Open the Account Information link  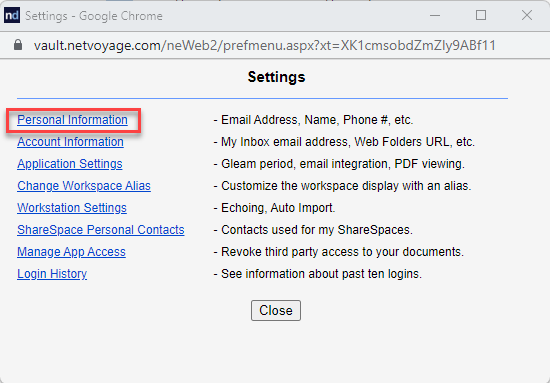[x=70, y=142]
